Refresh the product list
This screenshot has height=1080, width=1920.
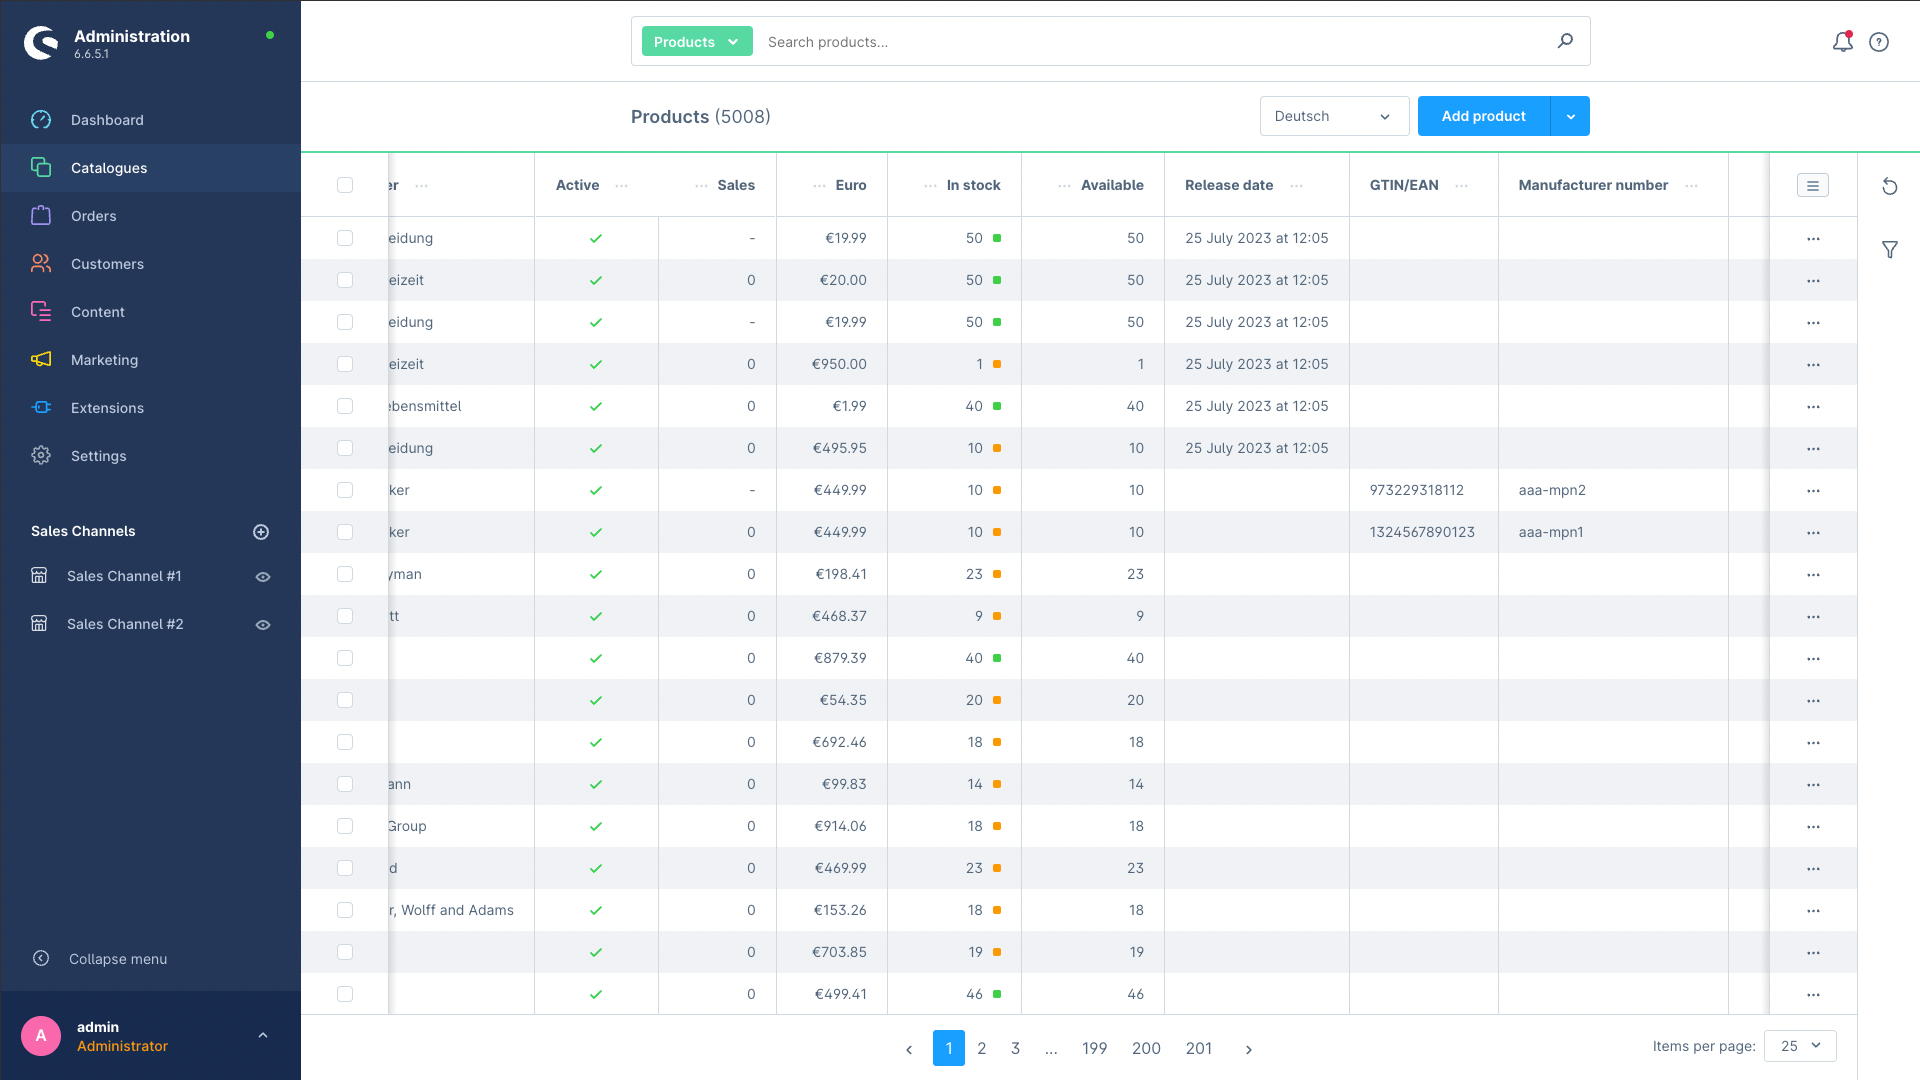pyautogui.click(x=1889, y=186)
